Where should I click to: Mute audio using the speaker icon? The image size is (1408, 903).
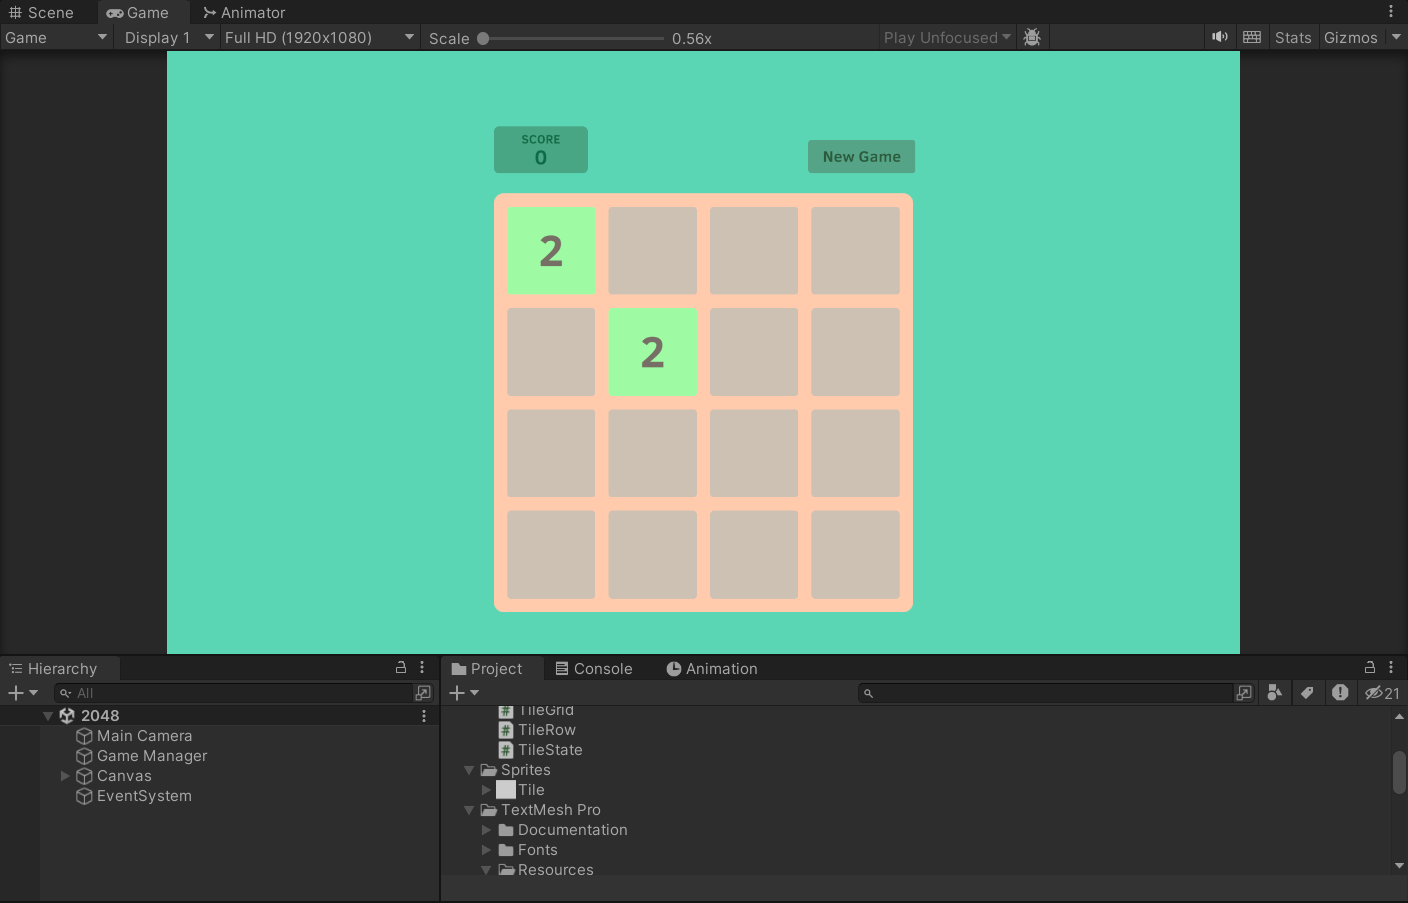point(1220,37)
